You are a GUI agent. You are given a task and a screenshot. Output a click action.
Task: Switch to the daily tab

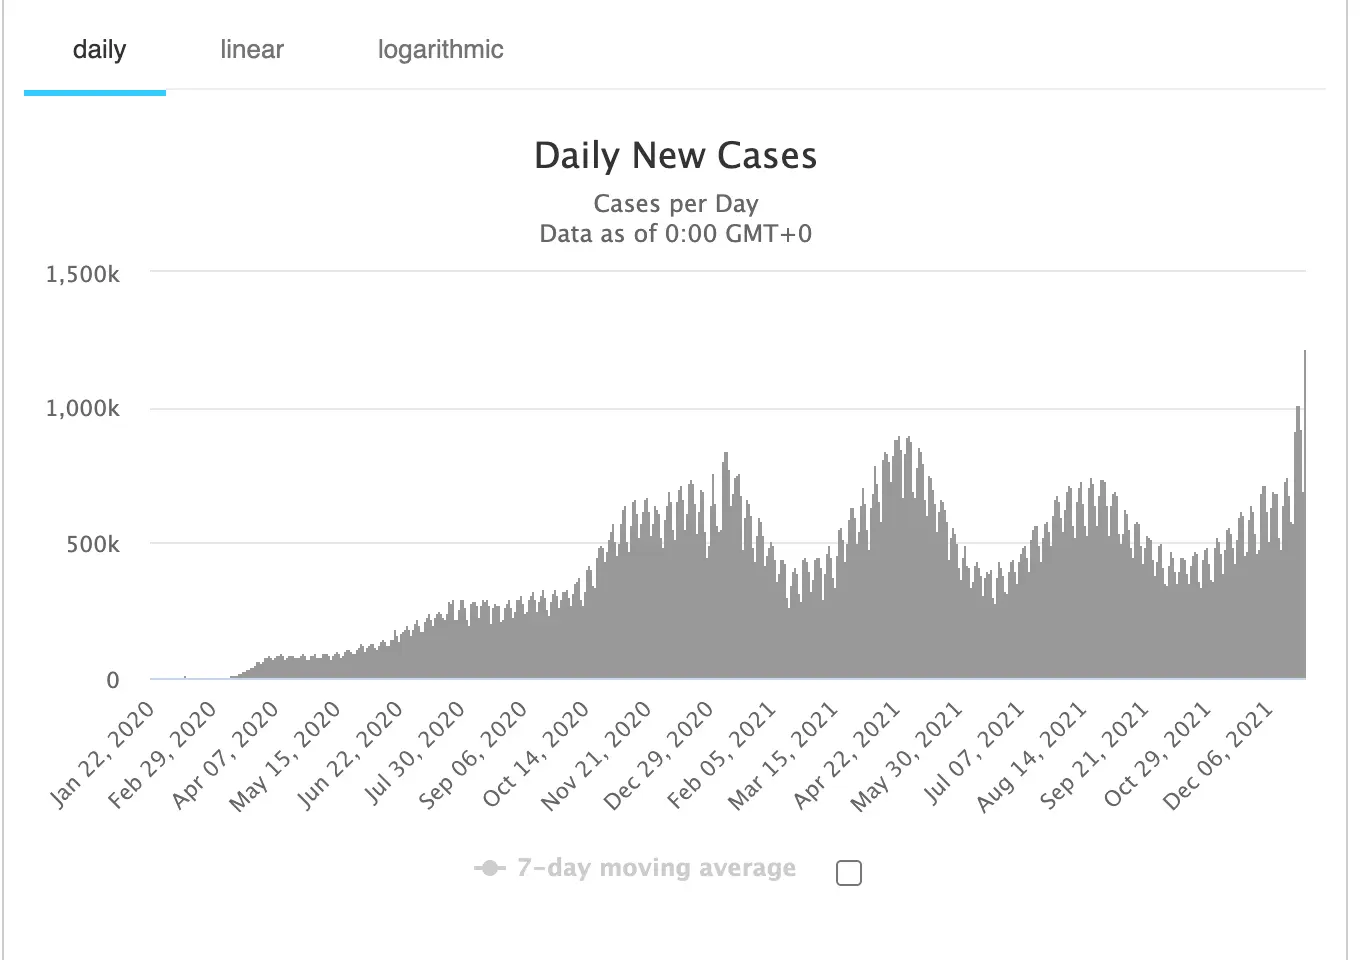tap(99, 50)
